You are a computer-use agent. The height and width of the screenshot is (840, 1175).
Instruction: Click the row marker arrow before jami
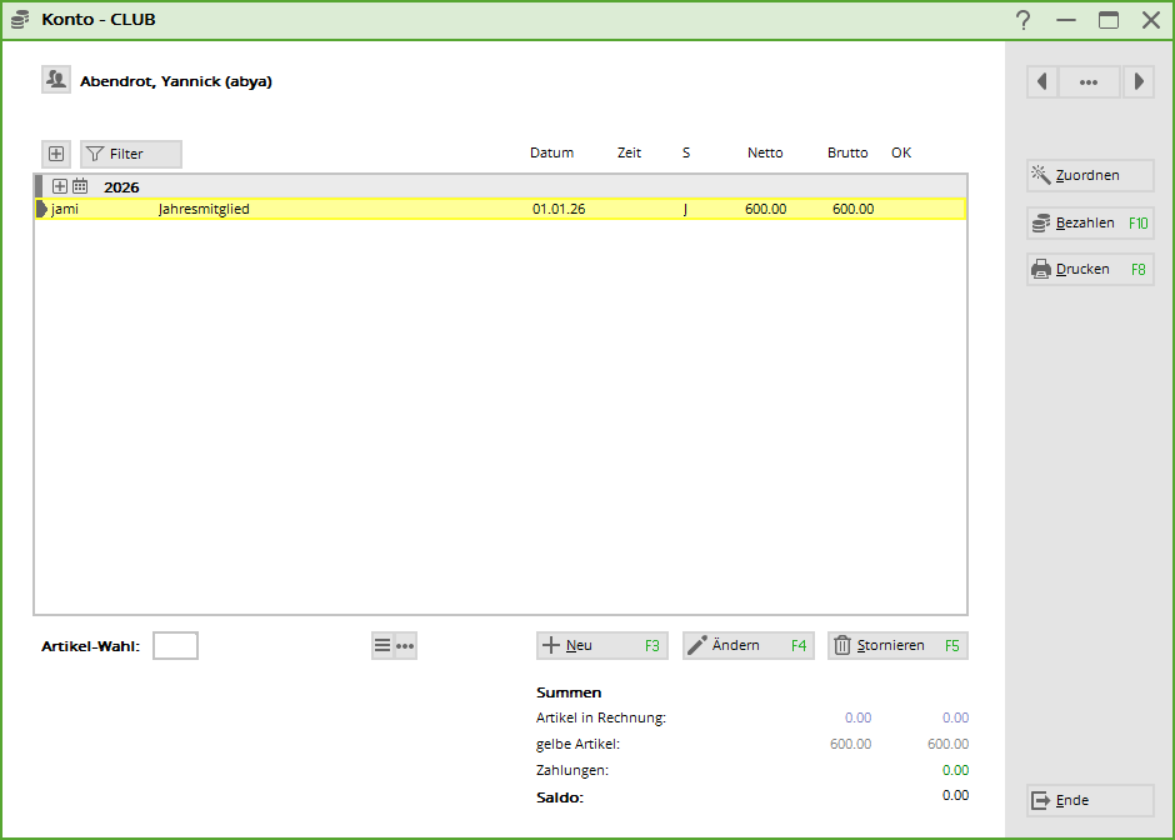[x=42, y=209]
